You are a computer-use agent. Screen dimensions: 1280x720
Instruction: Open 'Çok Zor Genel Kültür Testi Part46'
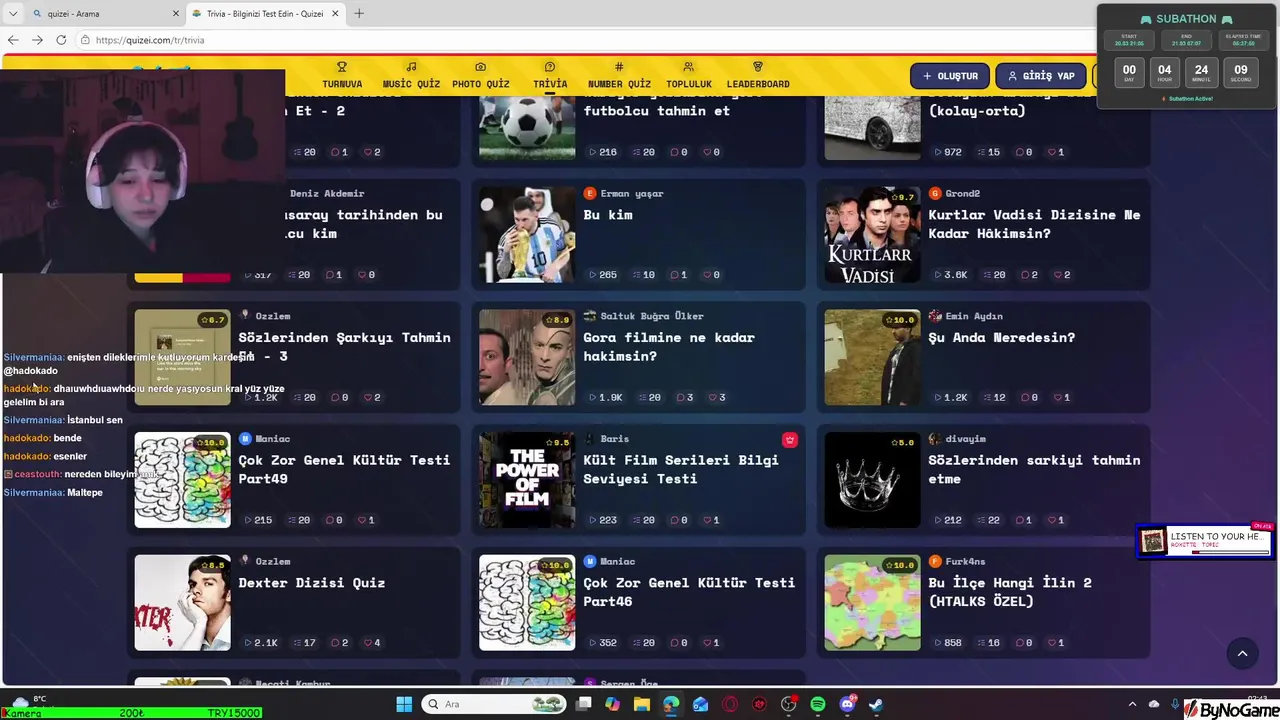pyautogui.click(x=689, y=592)
